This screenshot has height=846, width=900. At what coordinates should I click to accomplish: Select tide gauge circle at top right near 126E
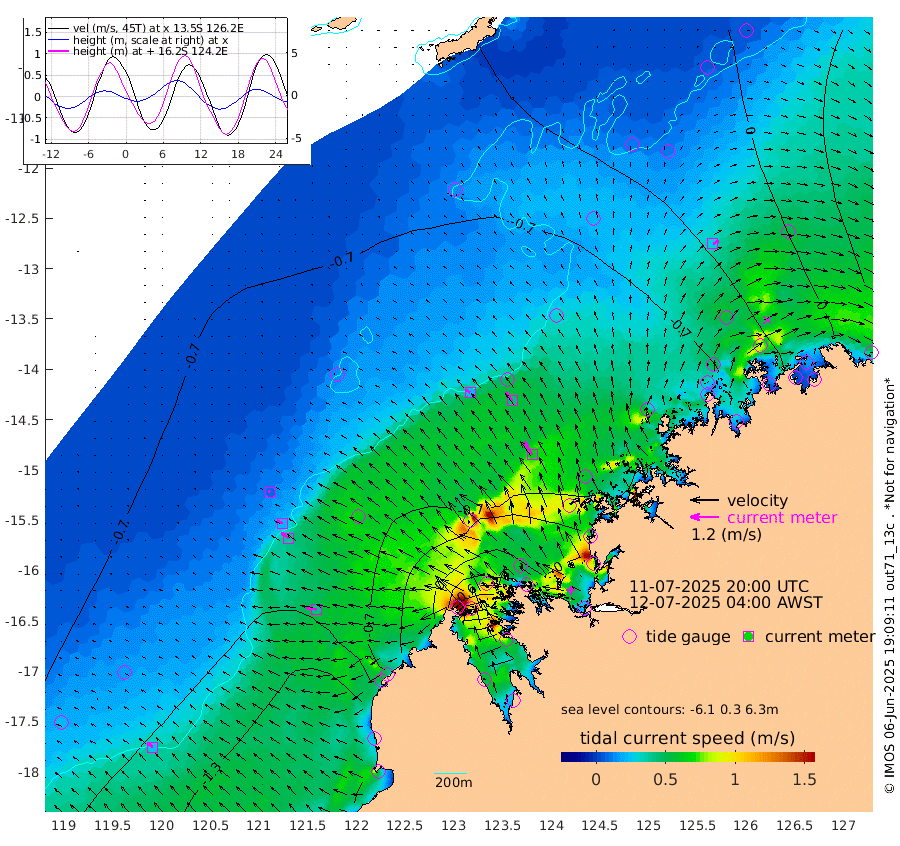click(746, 30)
